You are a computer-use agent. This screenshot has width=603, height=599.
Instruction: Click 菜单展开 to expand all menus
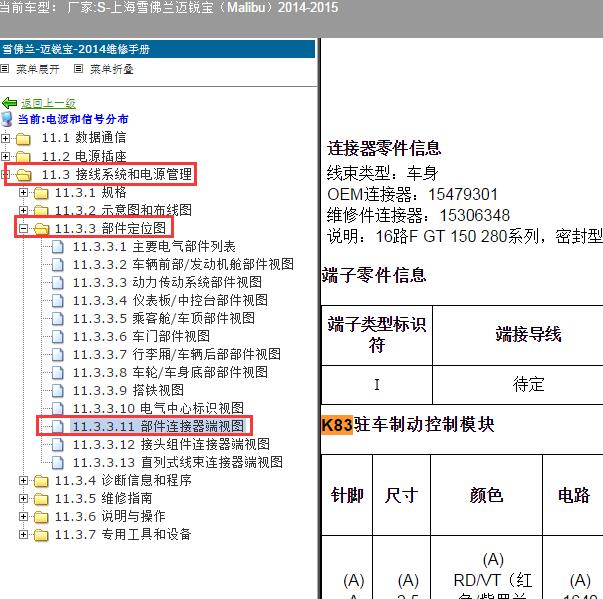[x=38, y=69]
